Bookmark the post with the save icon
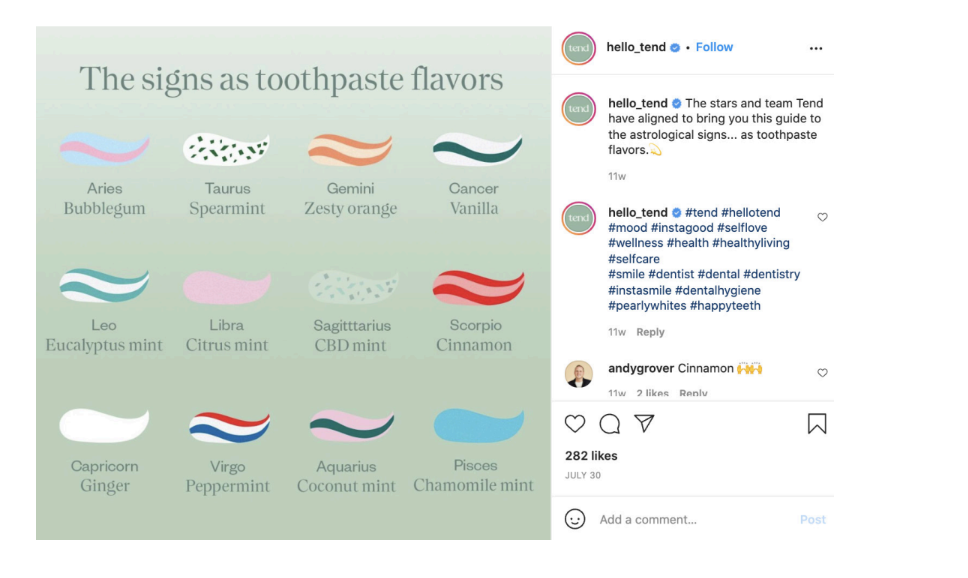This screenshot has height=578, width=968. pos(816,424)
